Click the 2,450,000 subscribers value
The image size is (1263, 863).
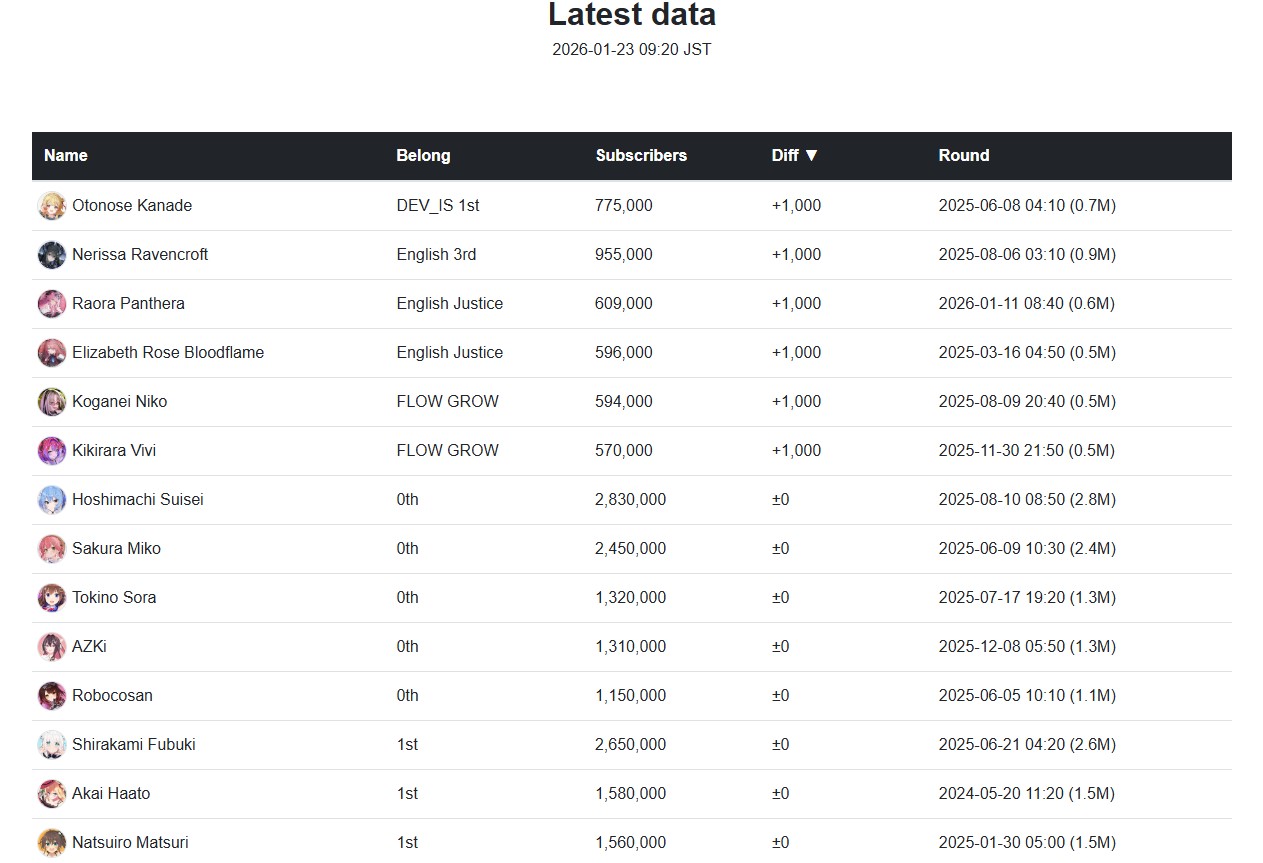[x=630, y=549]
